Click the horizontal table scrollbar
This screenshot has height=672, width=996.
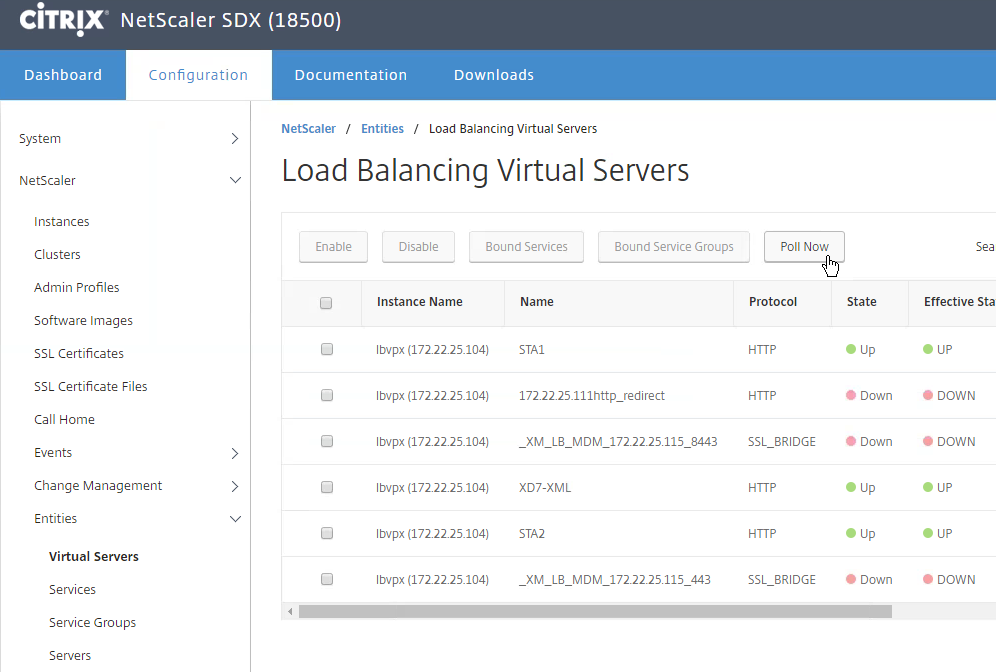point(594,611)
